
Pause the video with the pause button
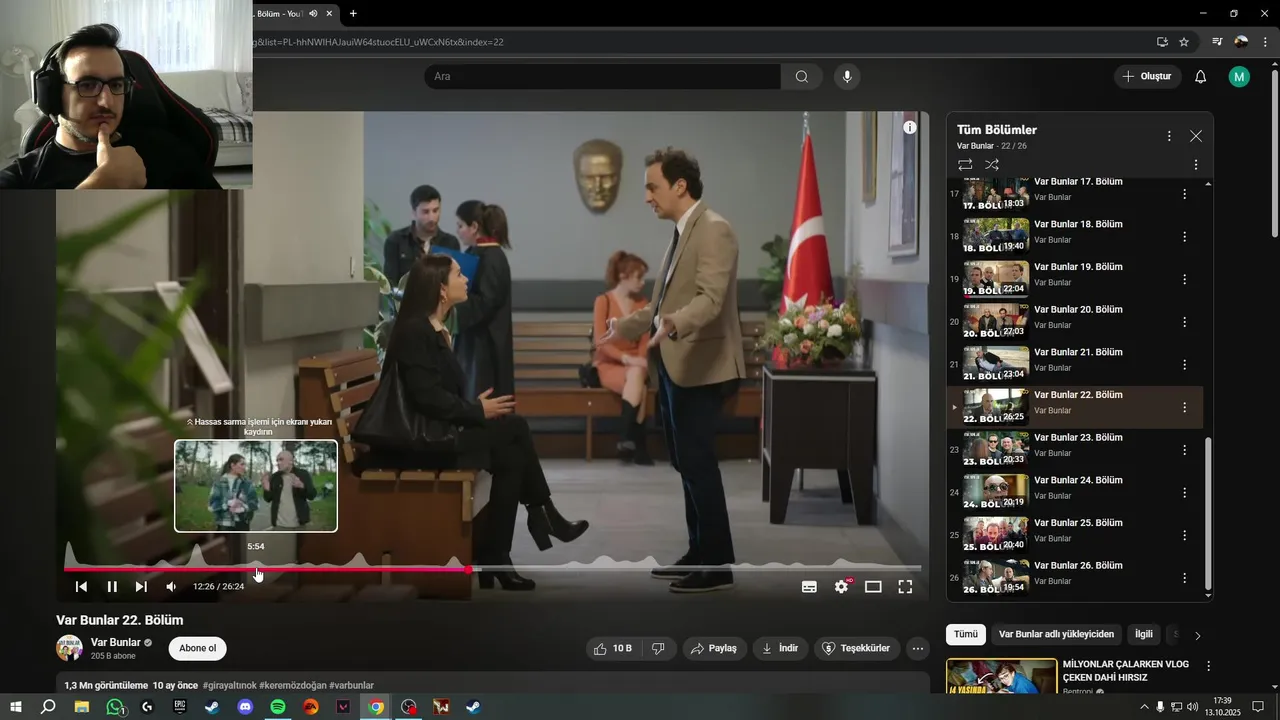click(x=112, y=587)
